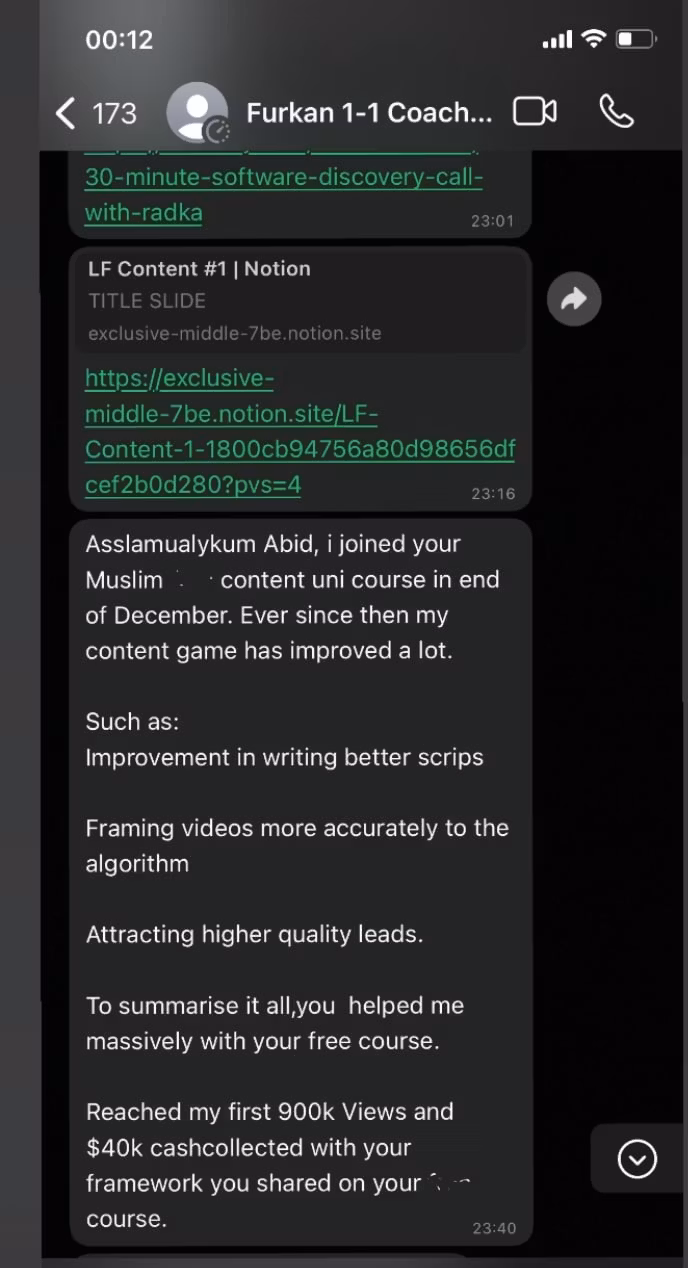
Task: Tap the cellular signal bars icon
Action: 557,40
